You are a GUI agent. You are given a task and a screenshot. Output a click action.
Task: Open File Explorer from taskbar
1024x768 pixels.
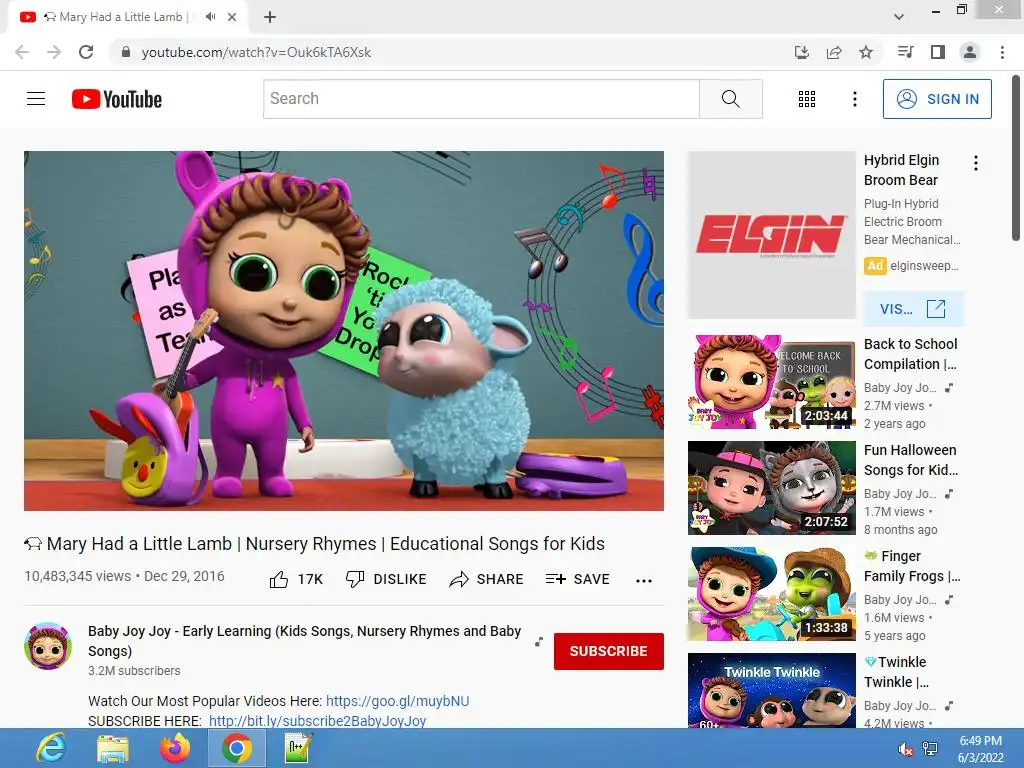pos(113,748)
